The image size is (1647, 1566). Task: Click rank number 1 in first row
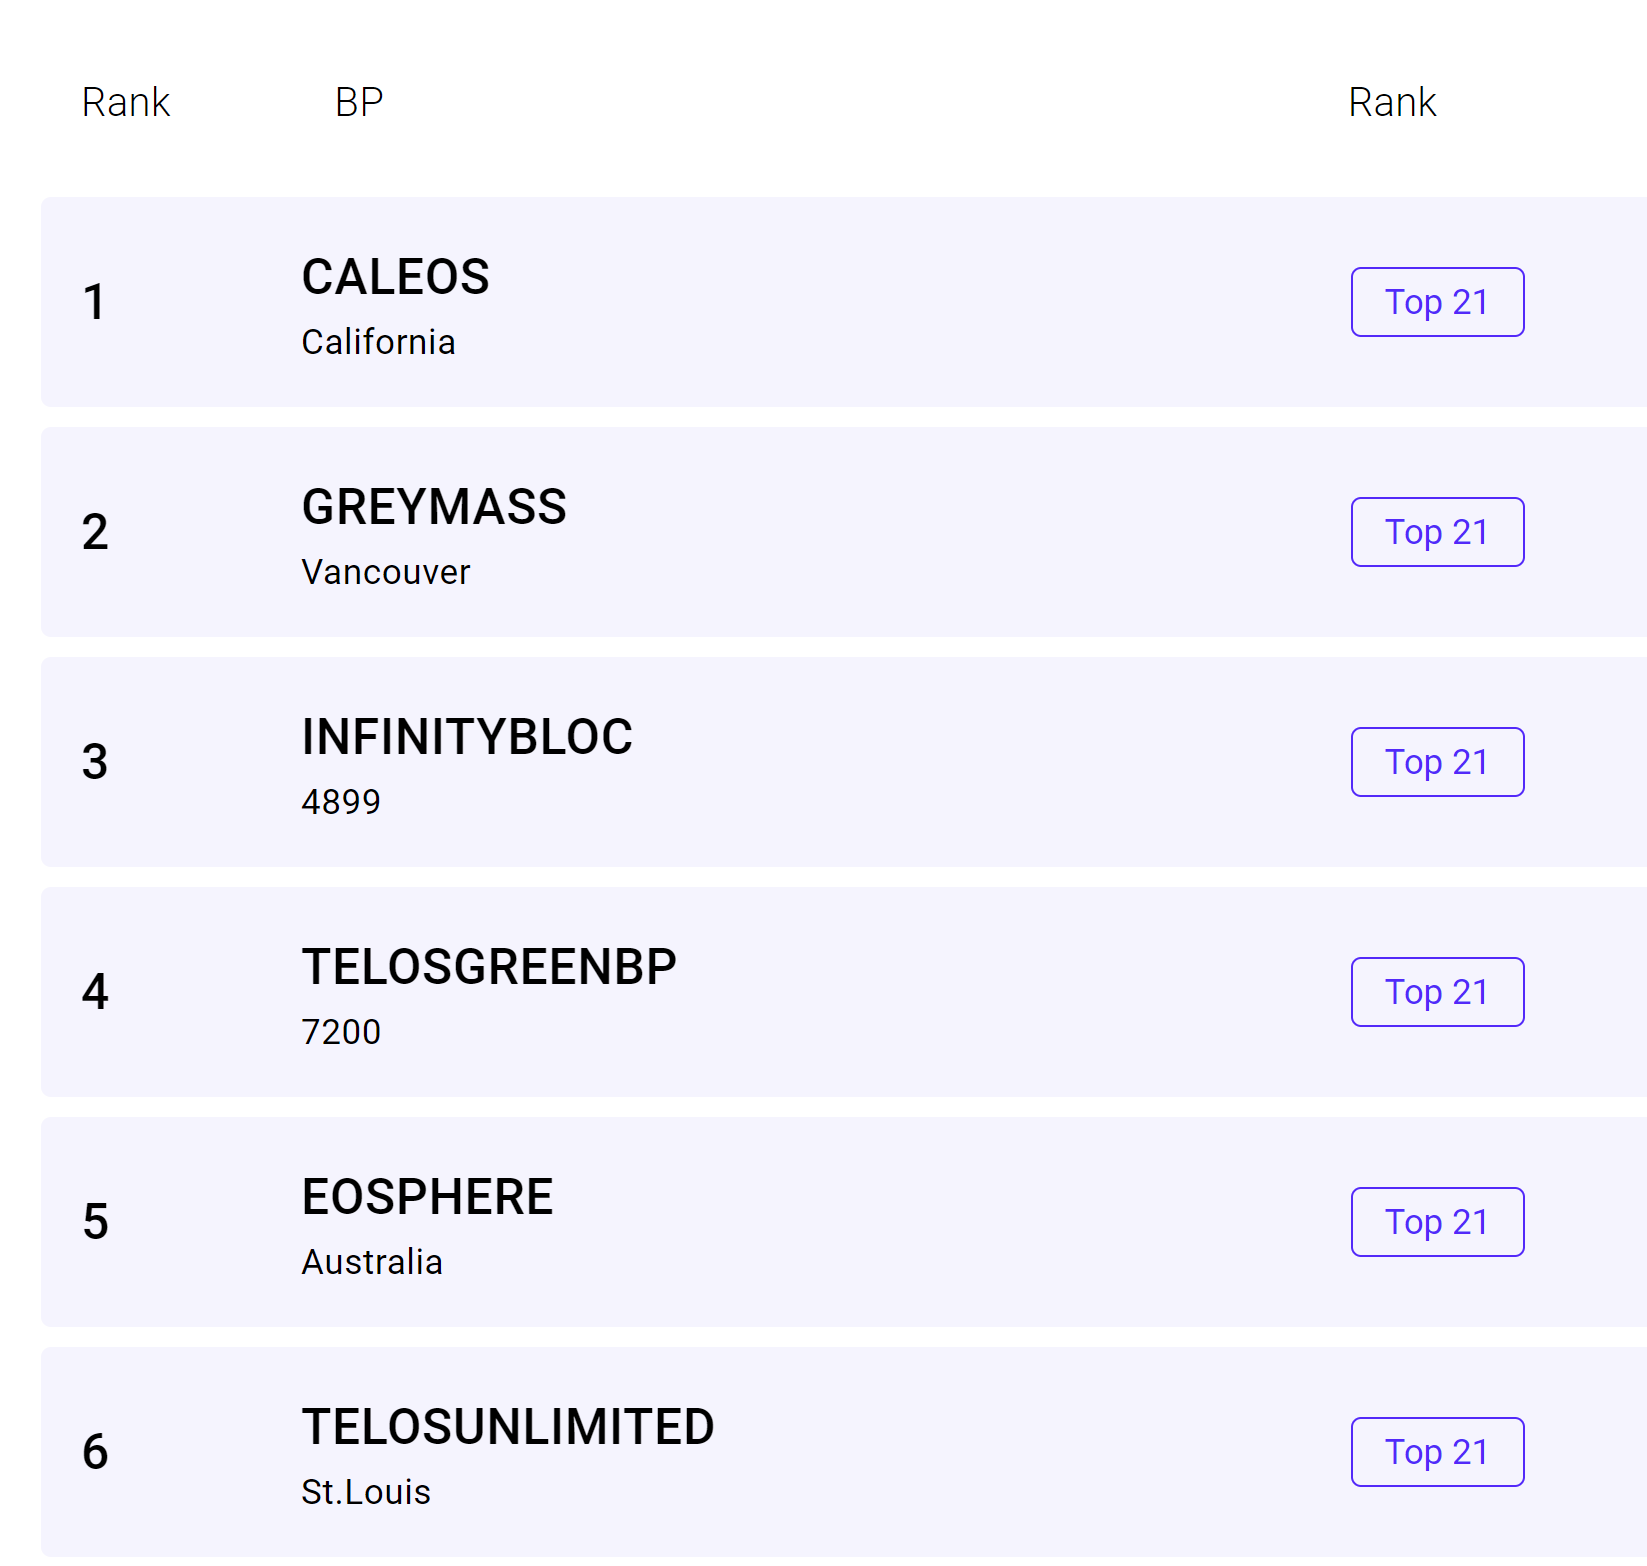click(x=95, y=302)
